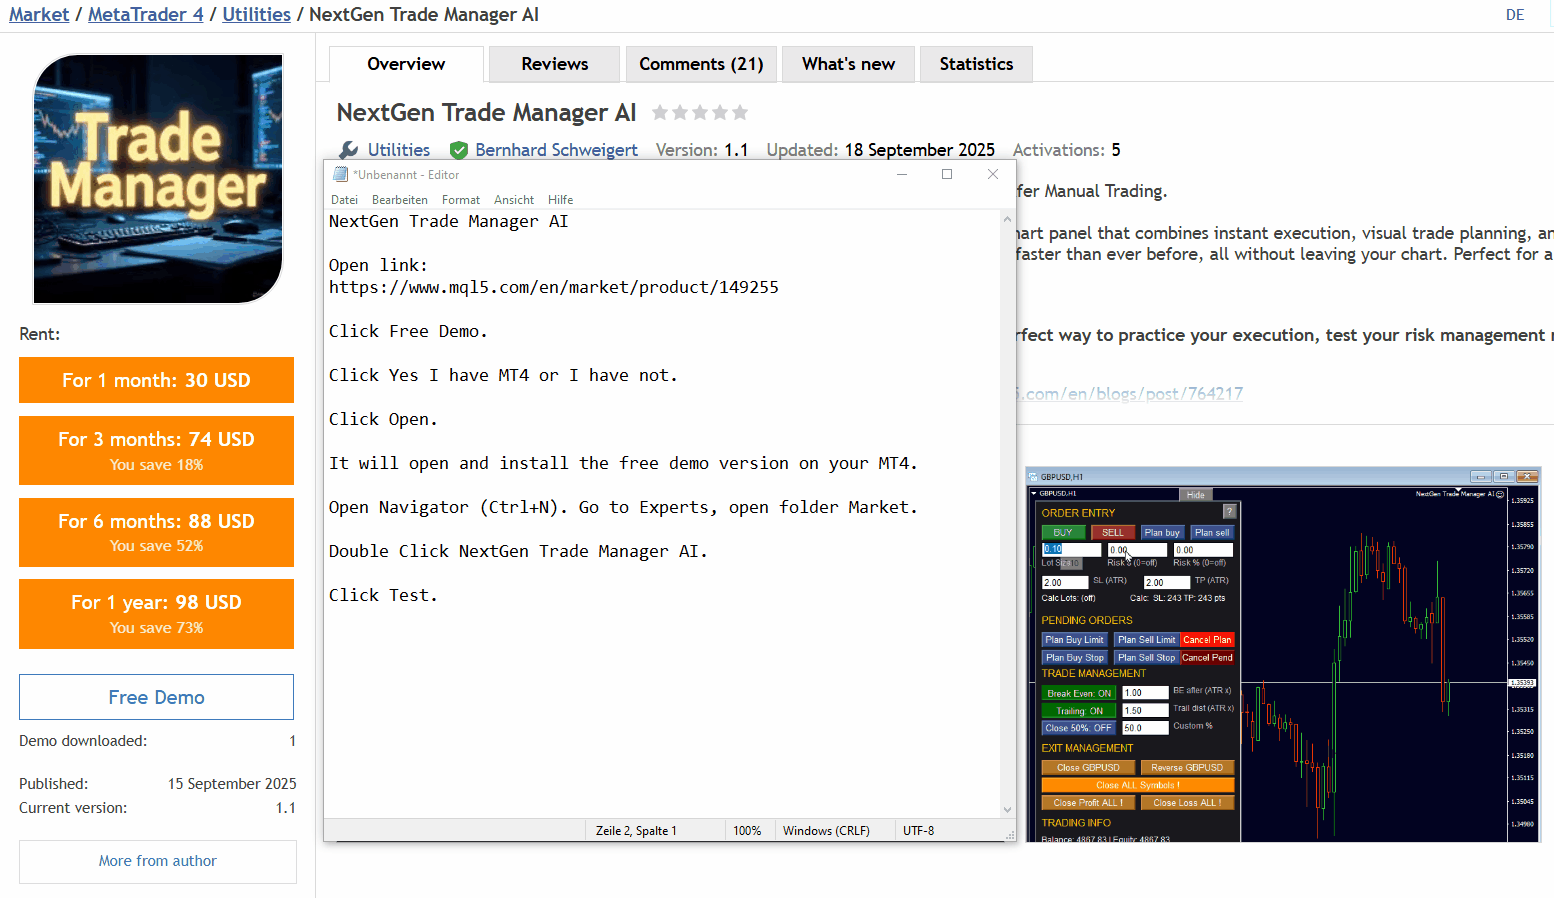The height and width of the screenshot is (898, 1554).
Task: Click the 'Activations: 5' text
Action: point(1066,150)
